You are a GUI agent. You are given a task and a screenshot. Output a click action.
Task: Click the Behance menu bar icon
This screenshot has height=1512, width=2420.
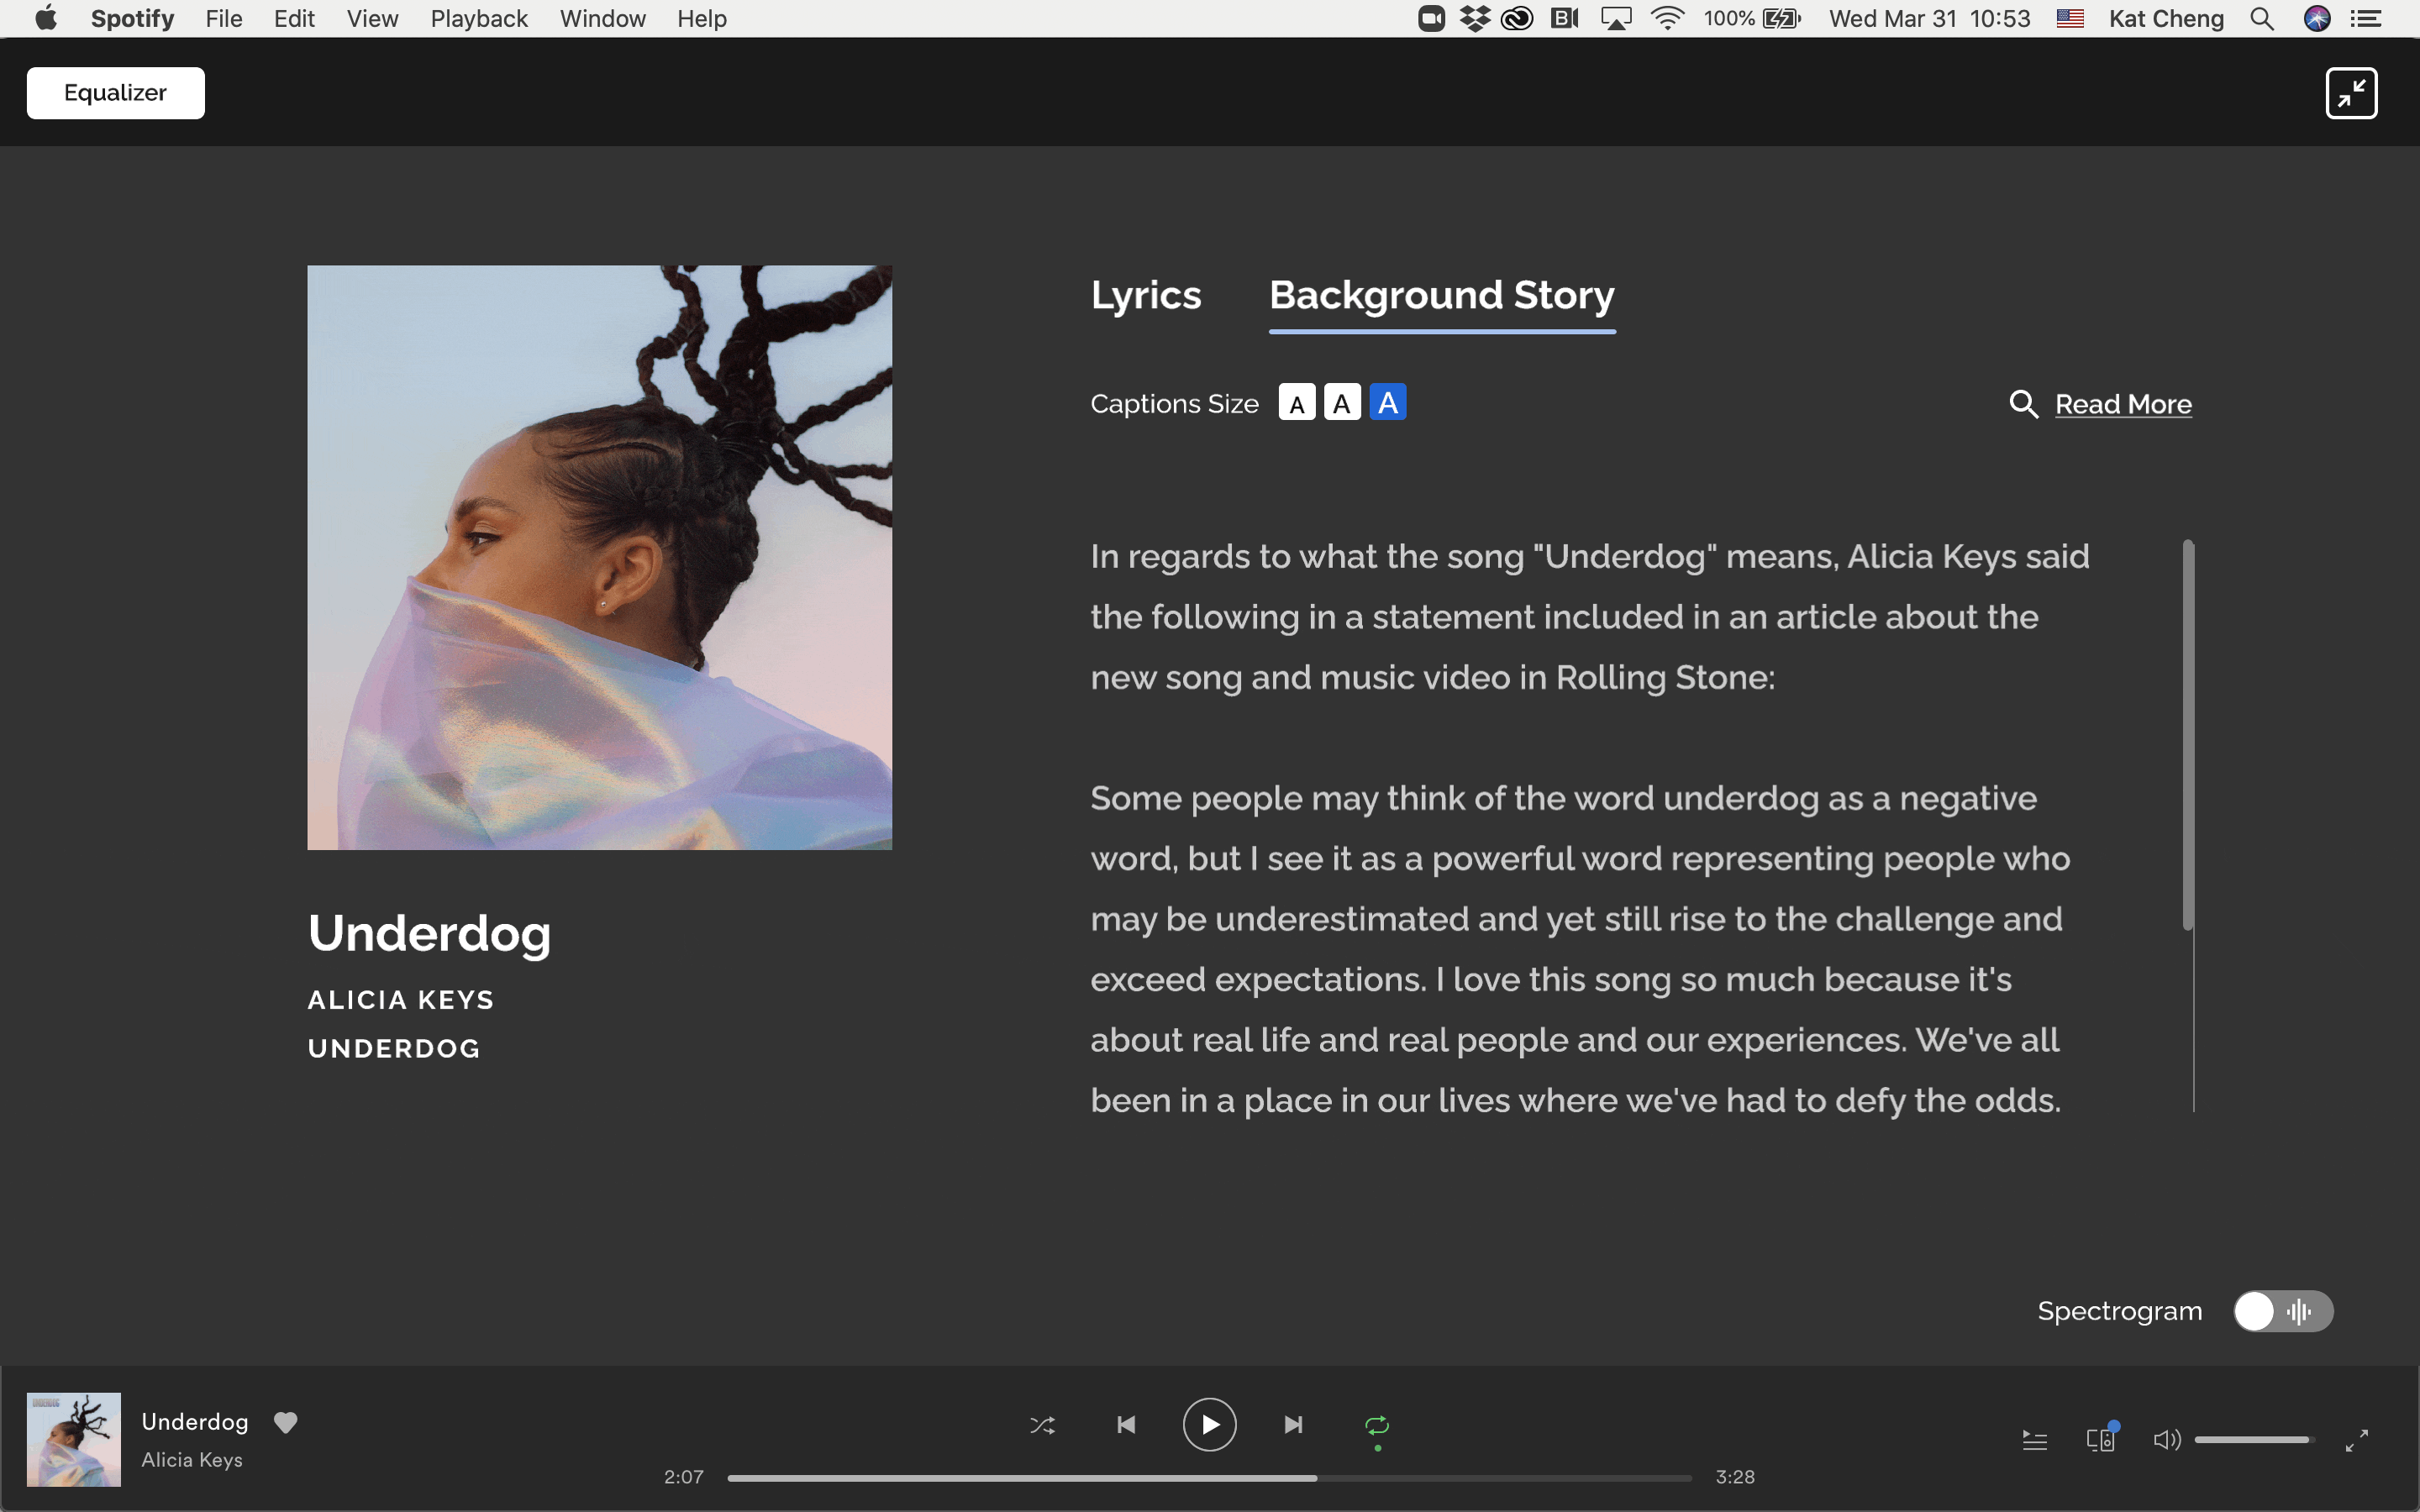[x=1564, y=18]
